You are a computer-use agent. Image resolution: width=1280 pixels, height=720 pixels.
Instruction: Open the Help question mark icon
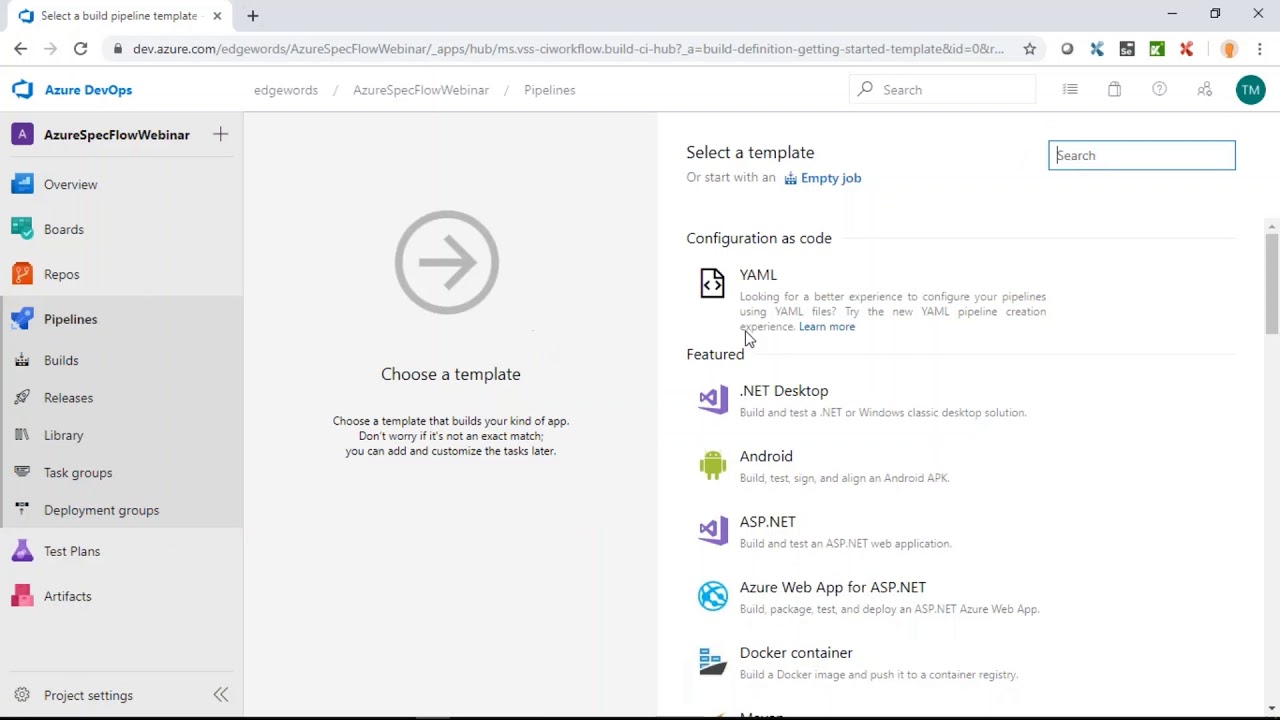click(x=1159, y=89)
